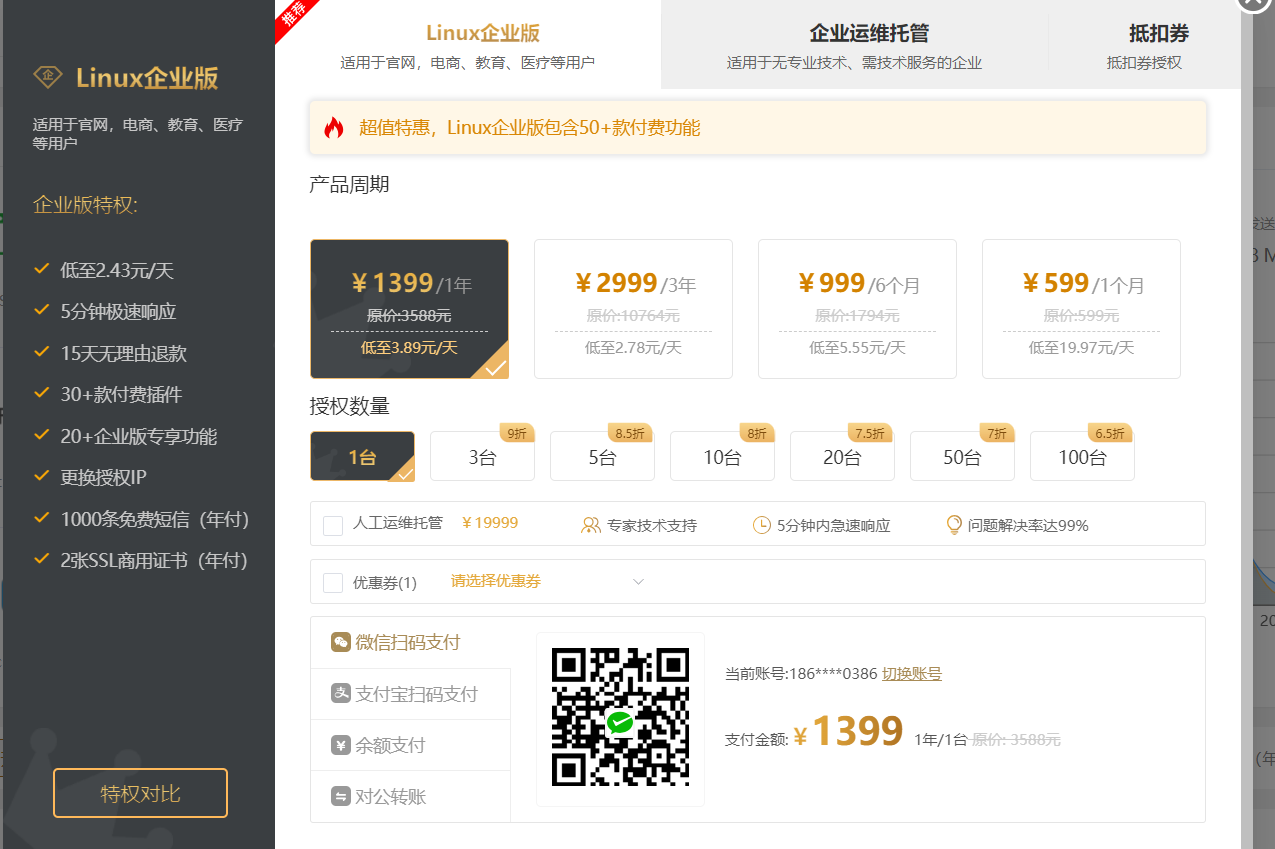Tick the 人工运维托管 checkbox

pos(333,525)
